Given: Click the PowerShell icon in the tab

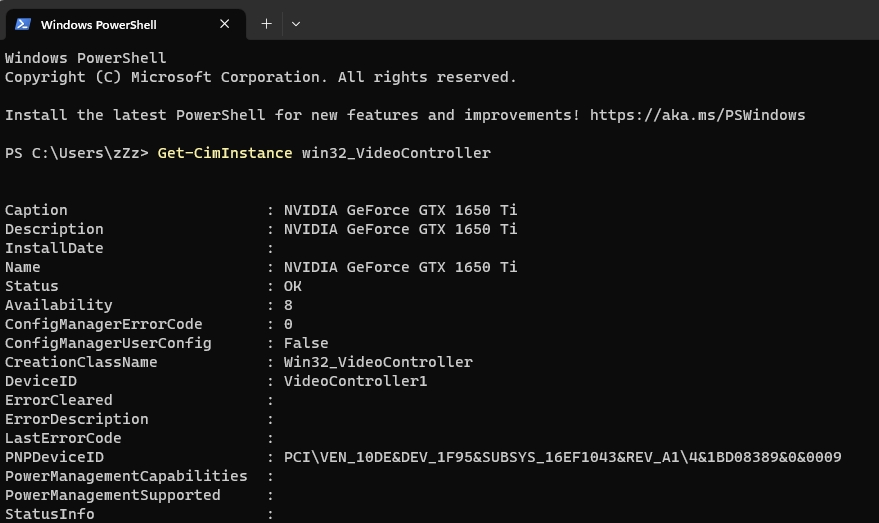Looking at the screenshot, I should click(22, 24).
